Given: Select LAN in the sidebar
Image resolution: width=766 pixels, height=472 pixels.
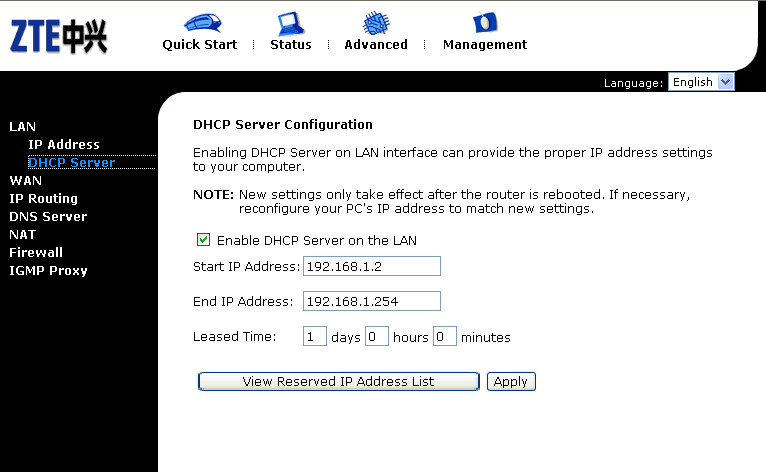Looking at the screenshot, I should (22, 127).
